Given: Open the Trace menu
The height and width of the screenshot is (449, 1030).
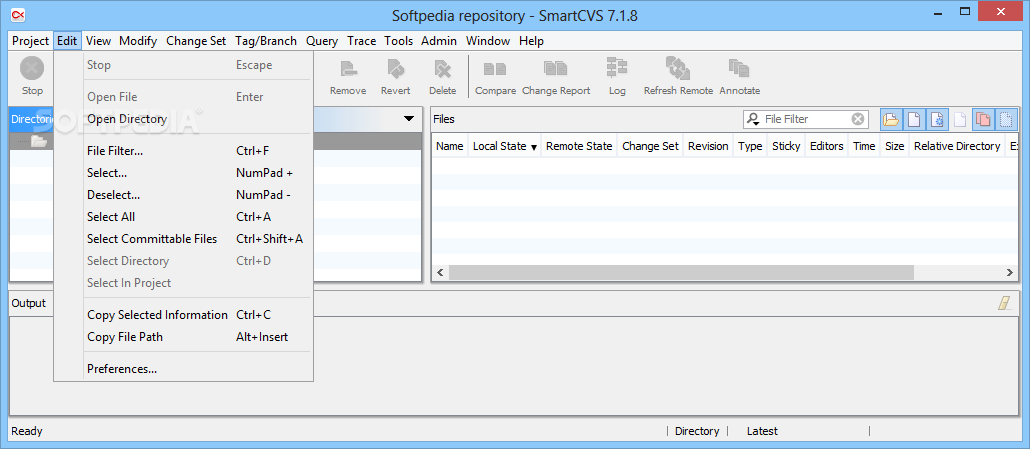Looking at the screenshot, I should pyautogui.click(x=361, y=41).
